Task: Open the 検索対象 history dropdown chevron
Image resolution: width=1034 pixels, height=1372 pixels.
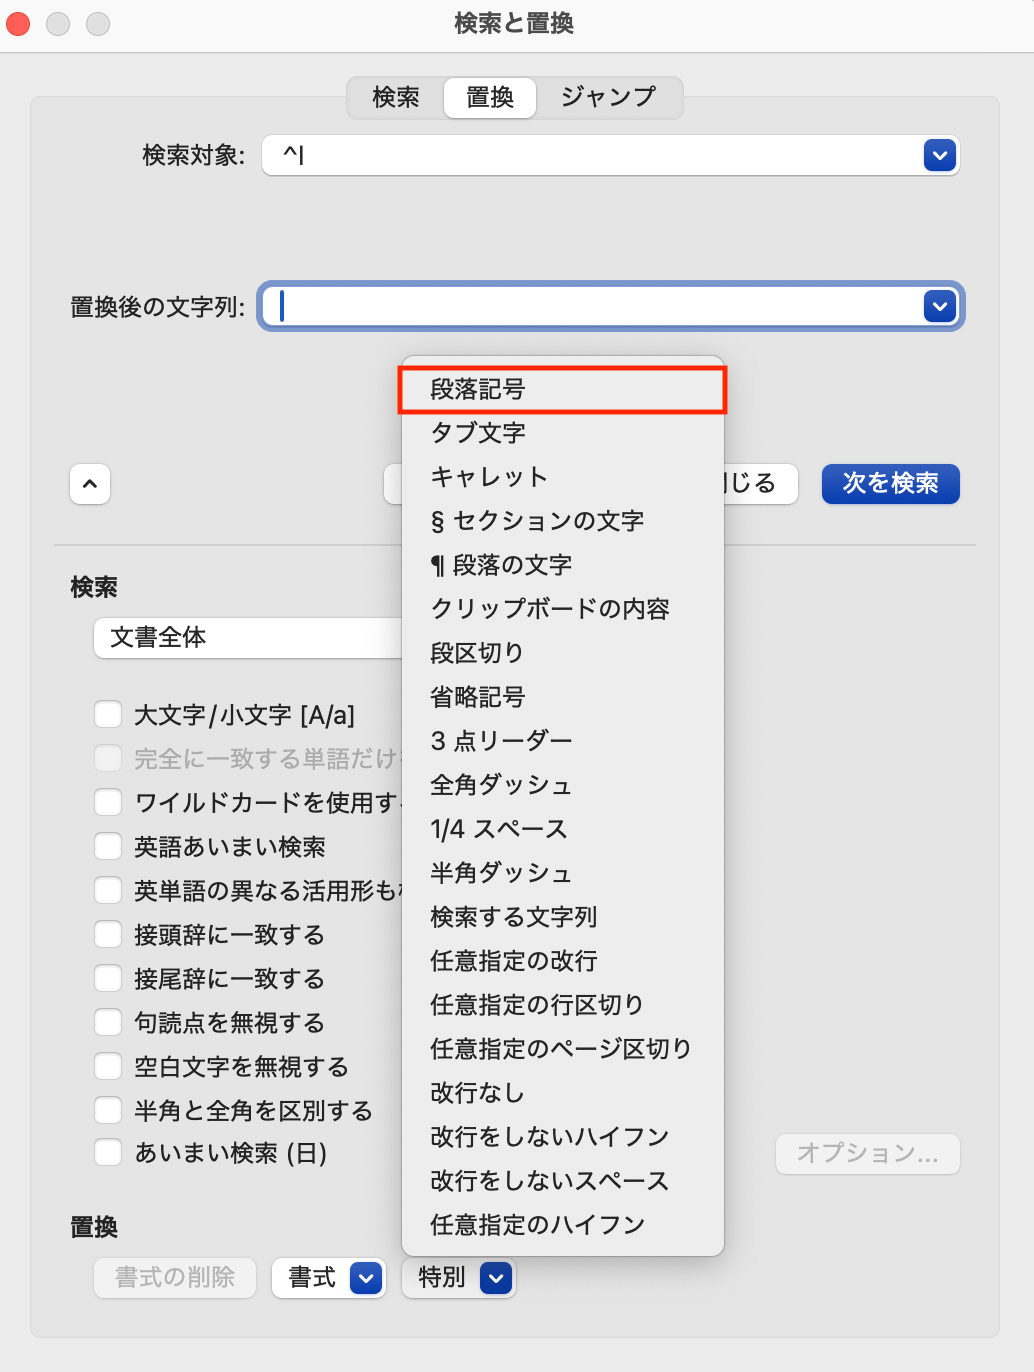Action: [x=937, y=155]
